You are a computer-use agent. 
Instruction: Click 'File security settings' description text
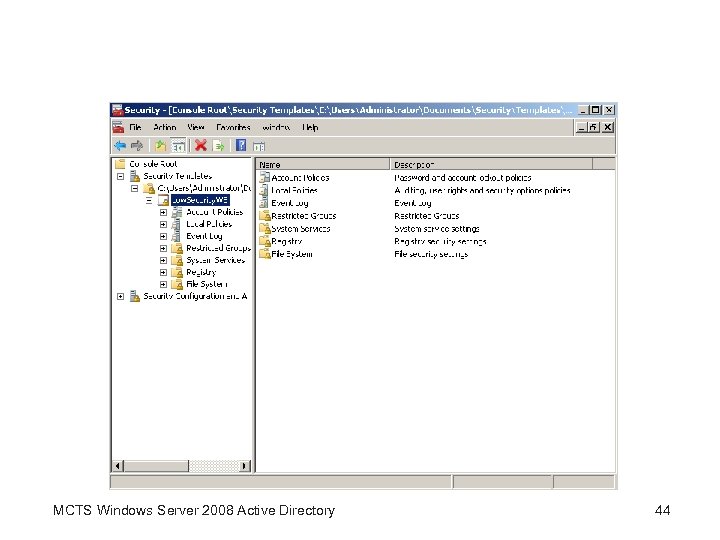tap(431, 254)
